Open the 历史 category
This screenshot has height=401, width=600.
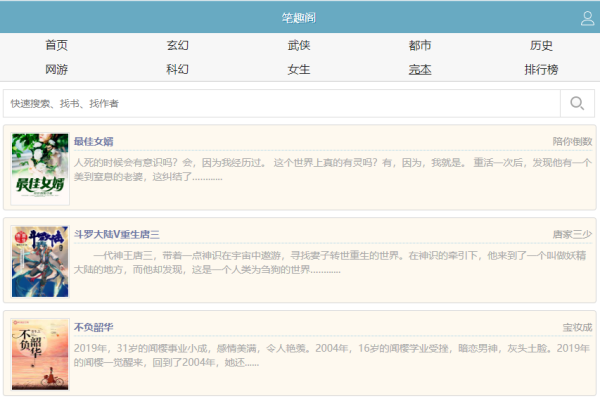[541, 45]
